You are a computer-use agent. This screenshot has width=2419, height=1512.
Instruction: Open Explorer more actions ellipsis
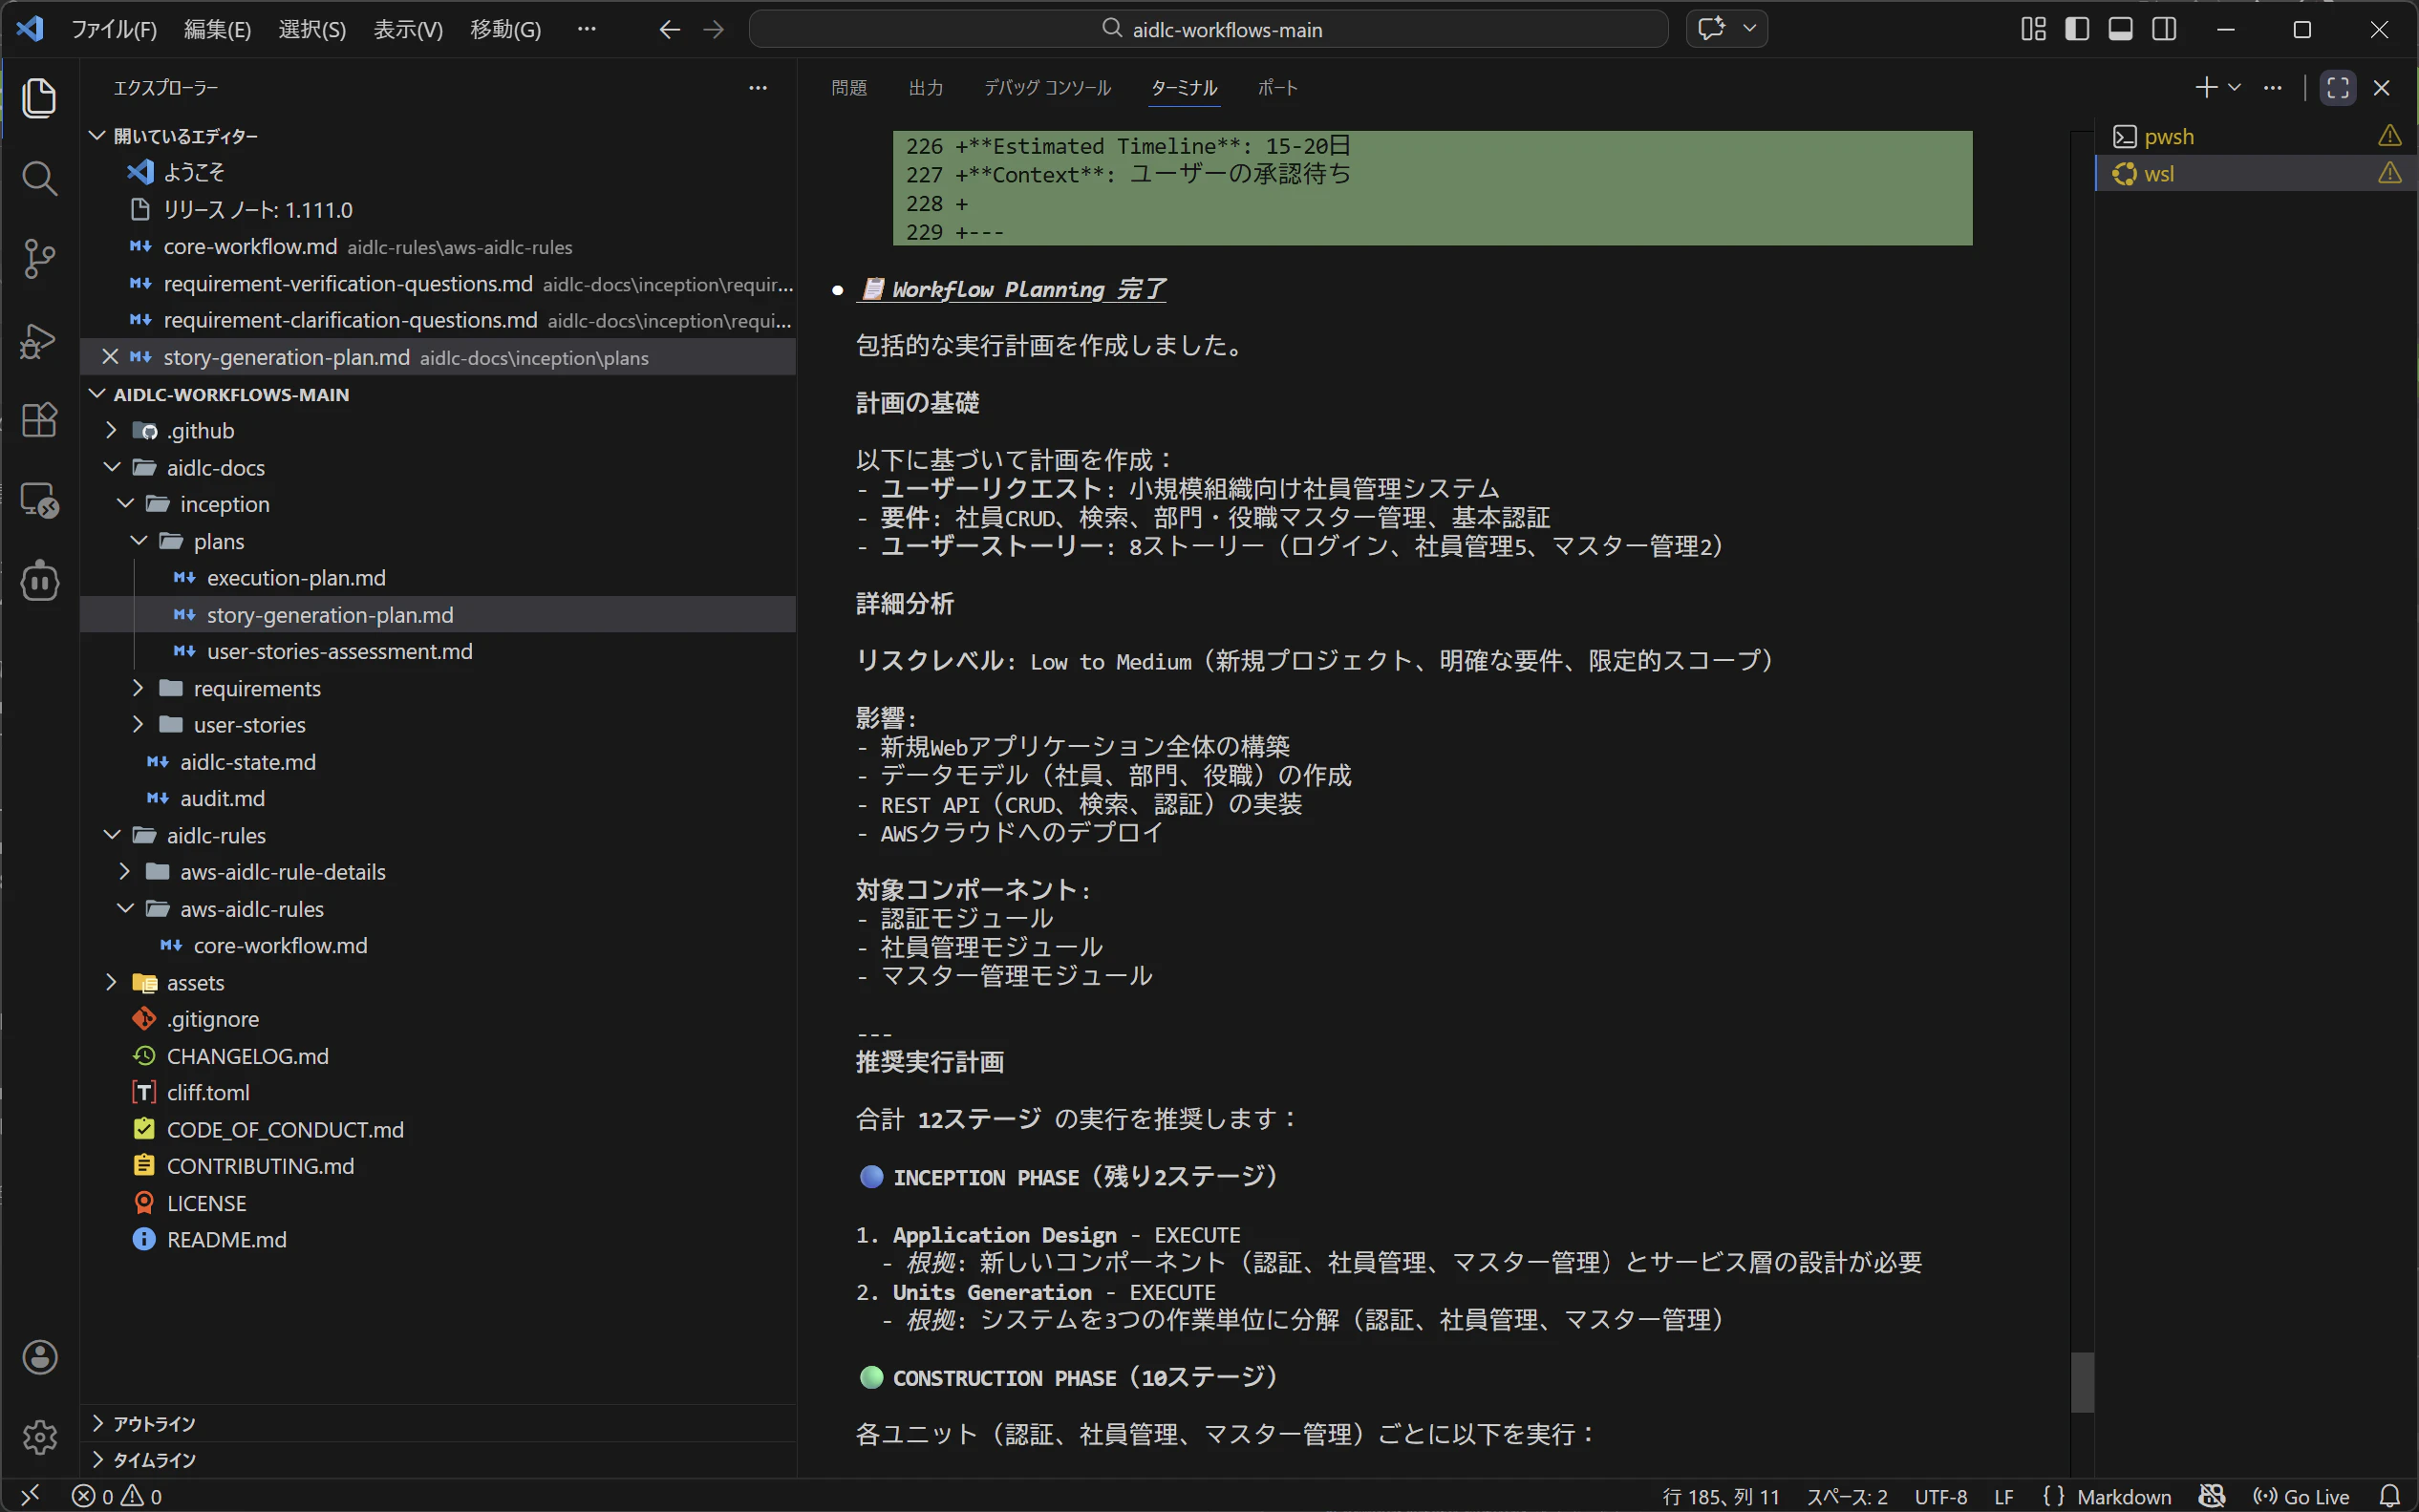pos(757,88)
